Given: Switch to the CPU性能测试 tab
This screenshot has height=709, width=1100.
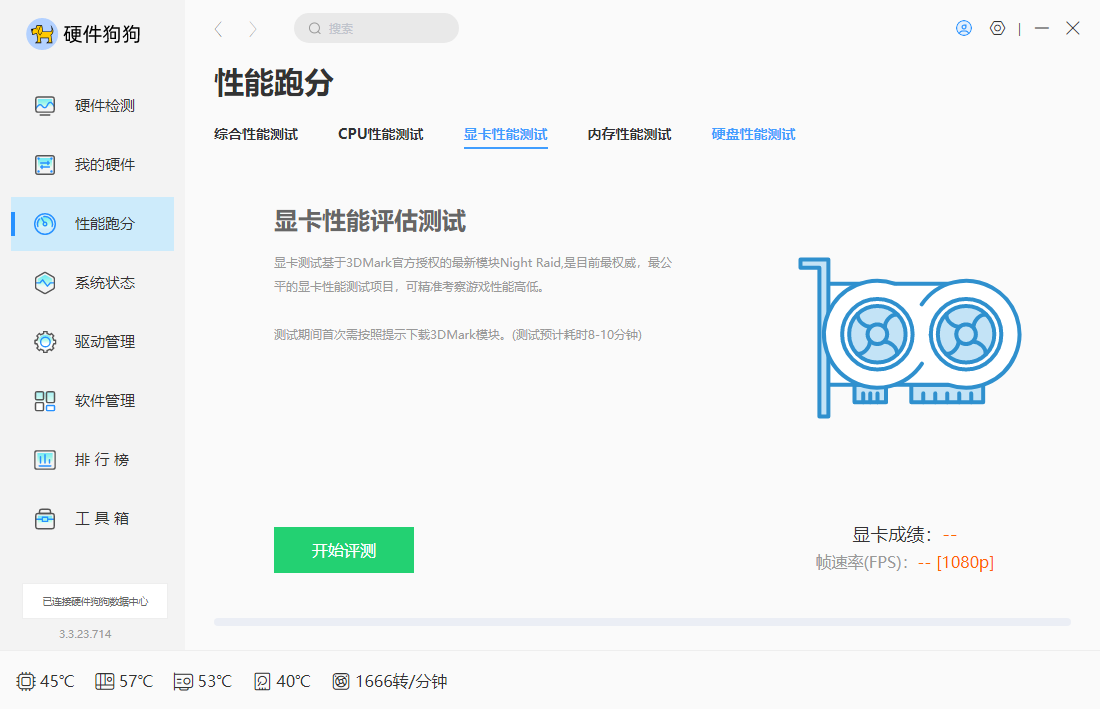Looking at the screenshot, I should pyautogui.click(x=380, y=132).
